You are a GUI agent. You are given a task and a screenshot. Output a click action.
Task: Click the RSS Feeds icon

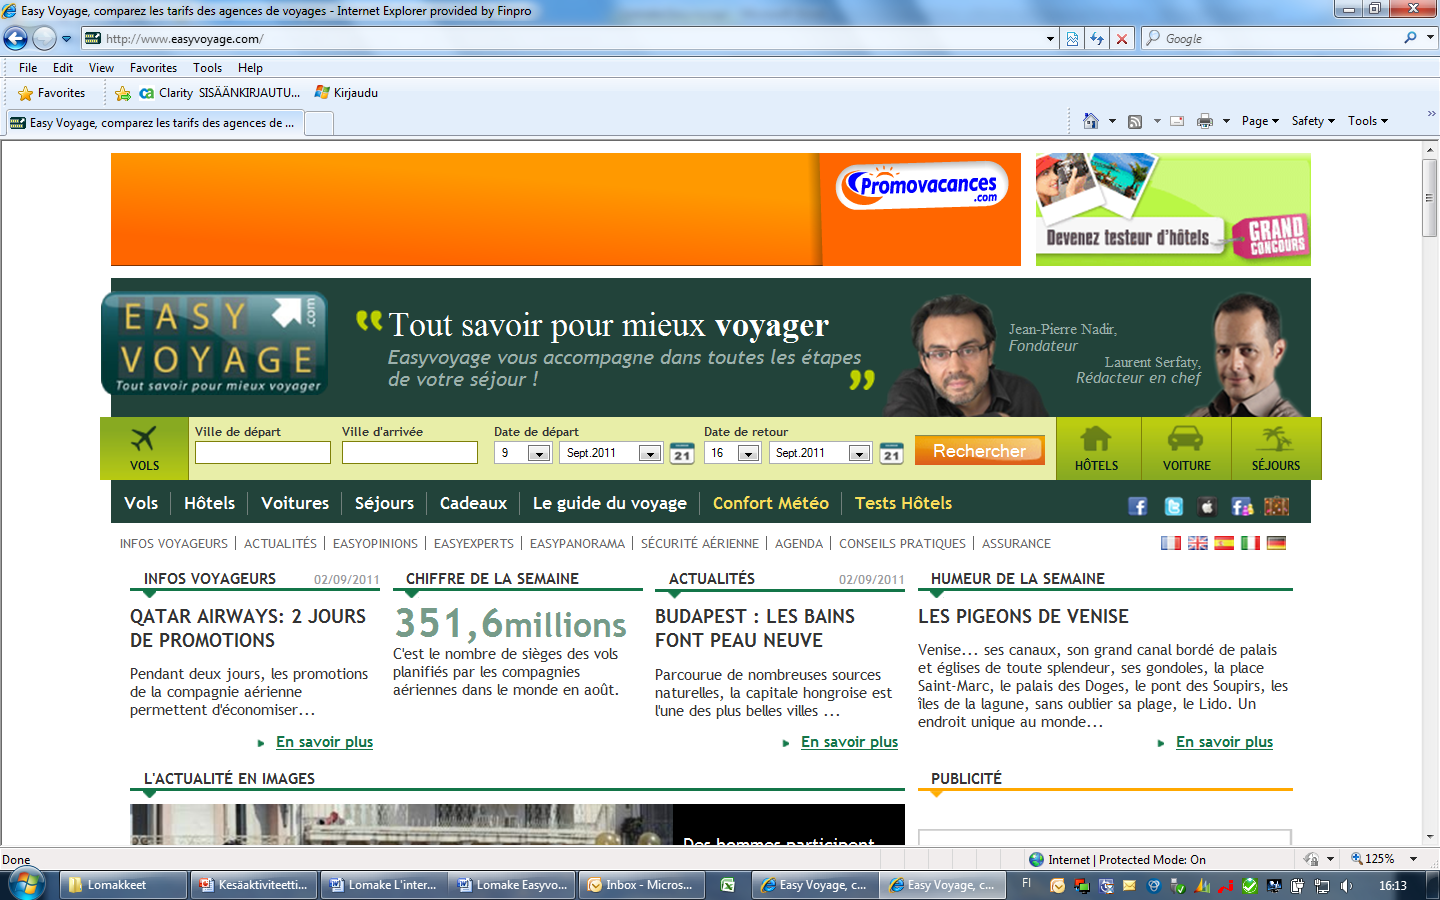pos(1135,121)
